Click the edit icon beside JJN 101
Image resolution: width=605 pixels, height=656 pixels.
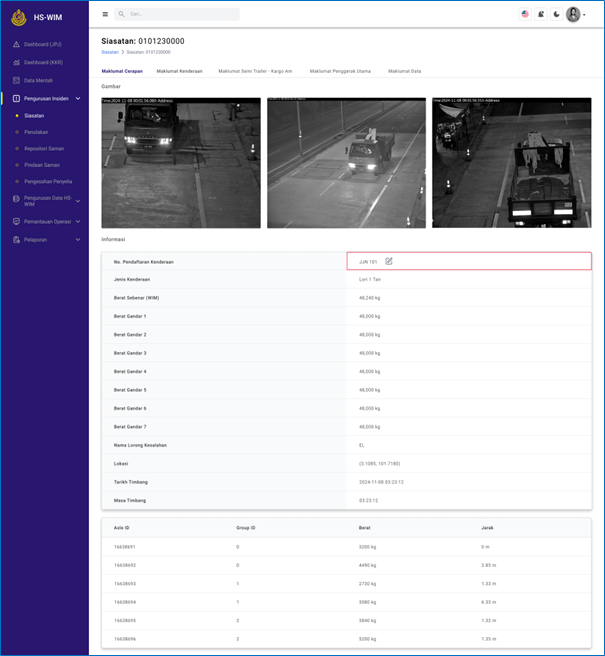389,261
